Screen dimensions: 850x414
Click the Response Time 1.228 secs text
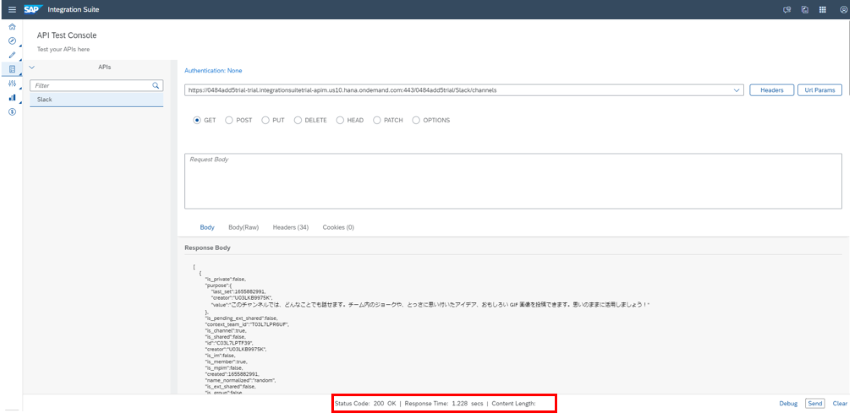coord(443,404)
